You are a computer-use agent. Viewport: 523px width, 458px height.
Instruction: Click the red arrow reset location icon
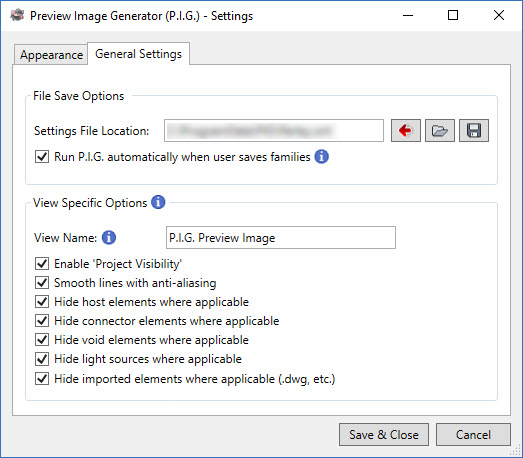(x=406, y=130)
